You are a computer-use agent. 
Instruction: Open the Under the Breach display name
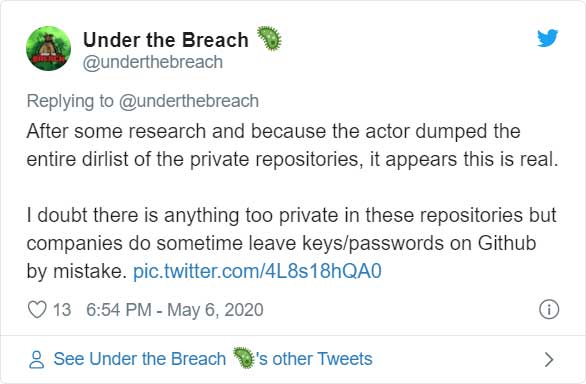pos(166,40)
